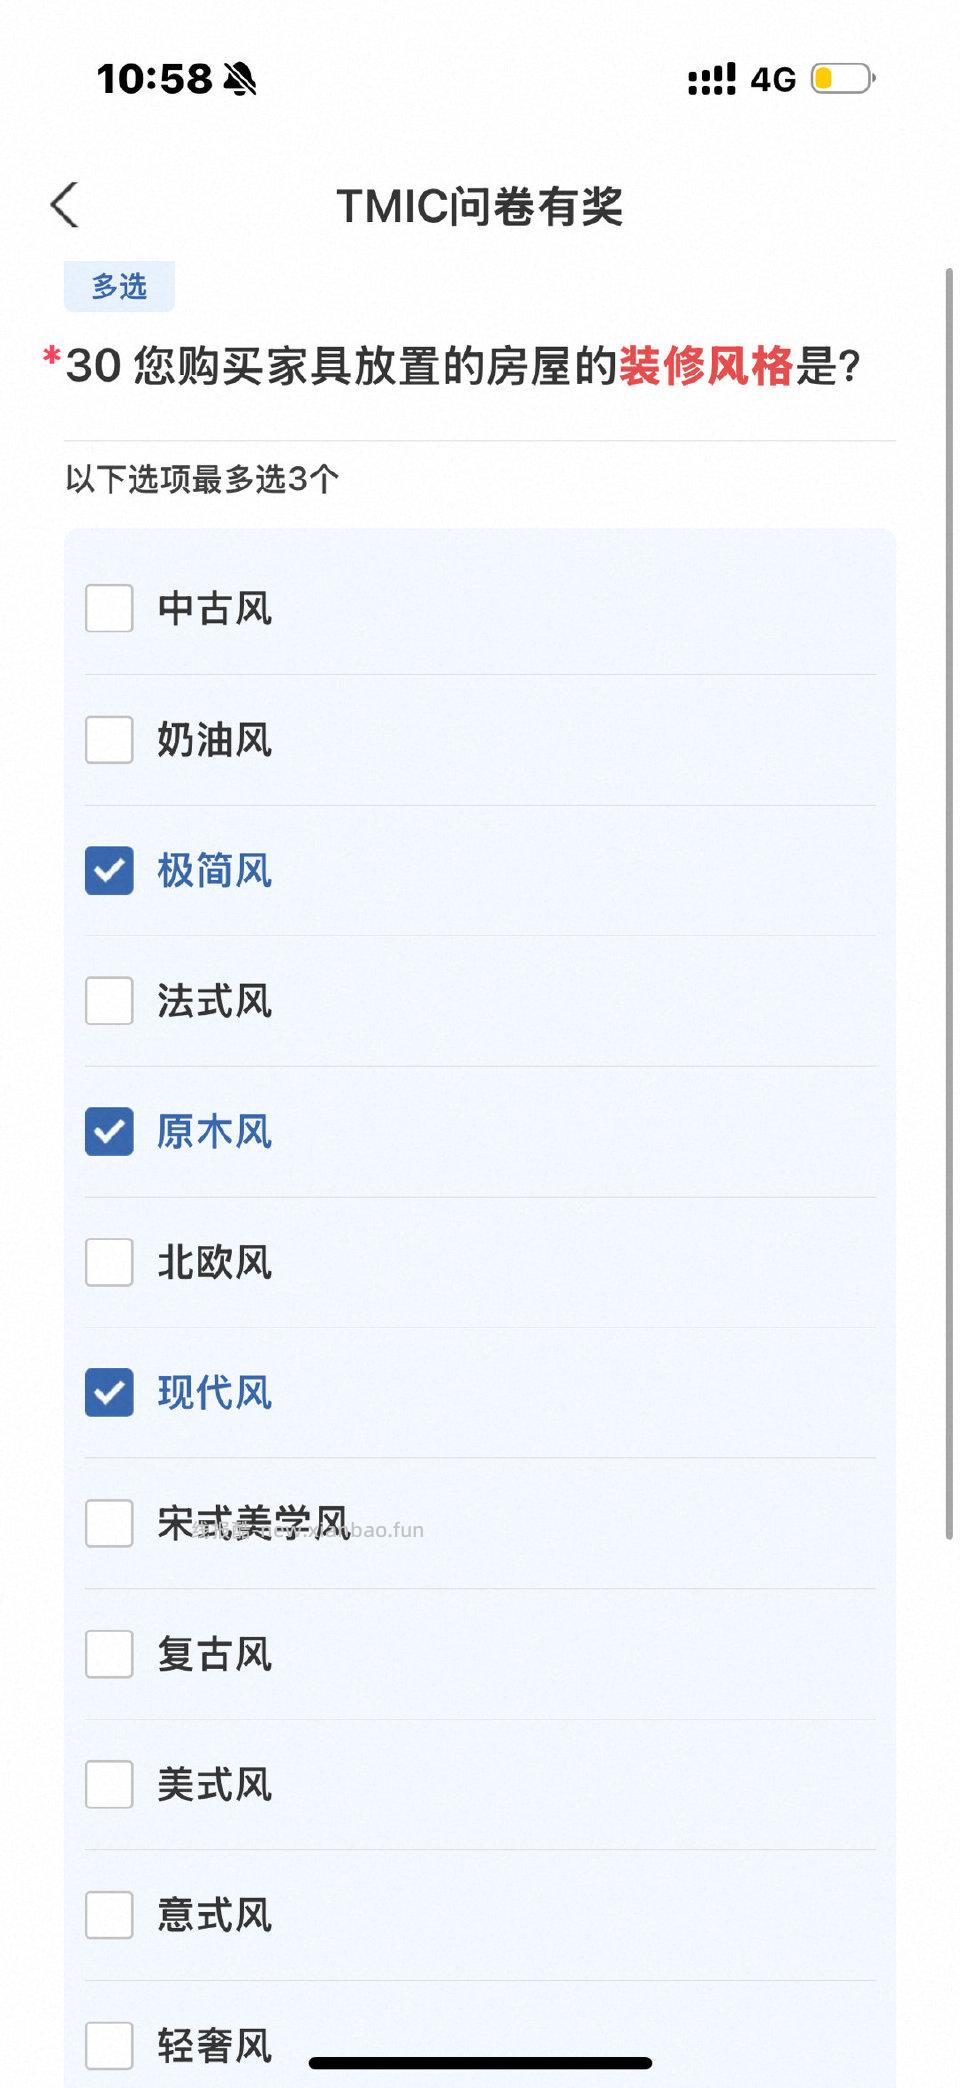Uncheck the 极简风 checkbox
The height and width of the screenshot is (2088, 960).
click(109, 870)
